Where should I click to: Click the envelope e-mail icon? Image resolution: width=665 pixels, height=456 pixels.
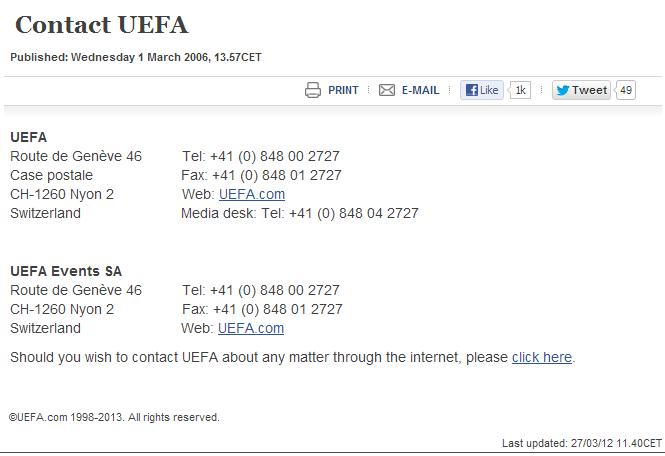pyautogui.click(x=387, y=90)
